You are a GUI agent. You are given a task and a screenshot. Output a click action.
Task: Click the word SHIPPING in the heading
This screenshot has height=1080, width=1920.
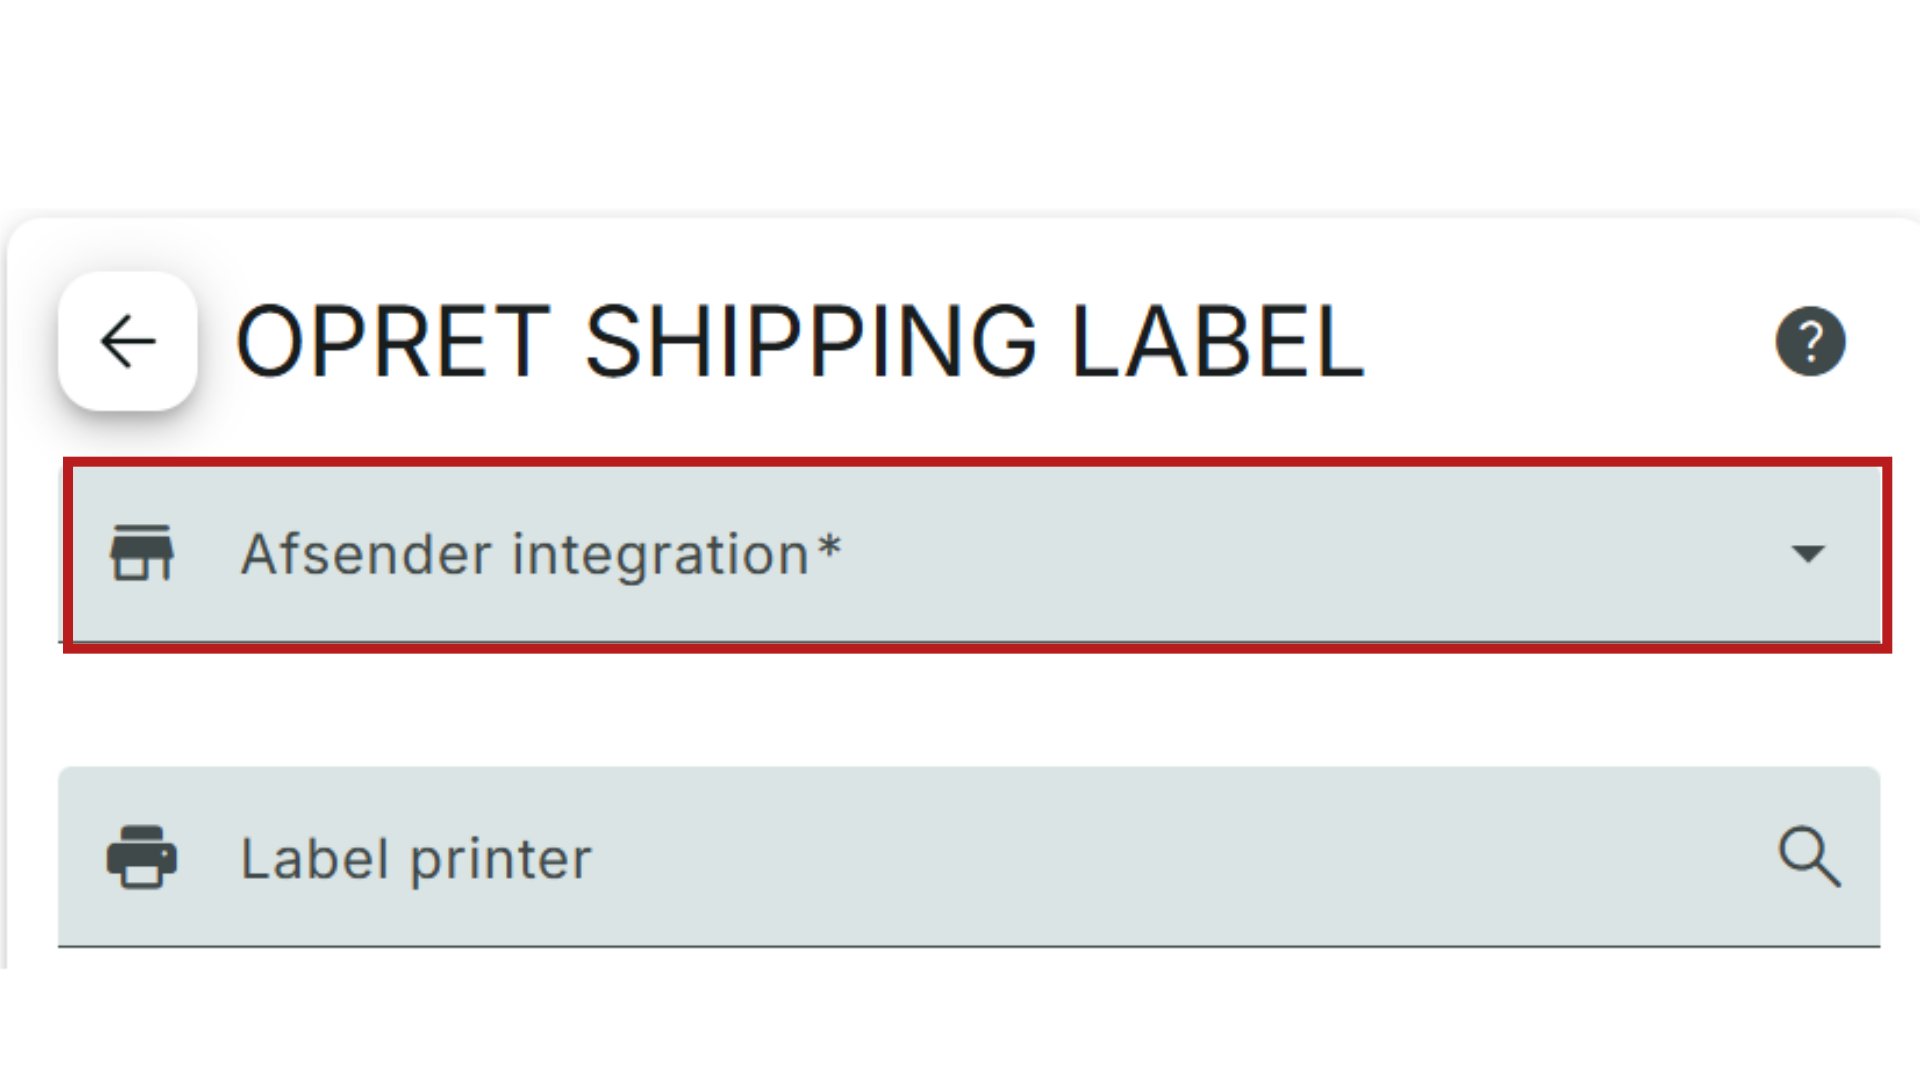pos(811,342)
